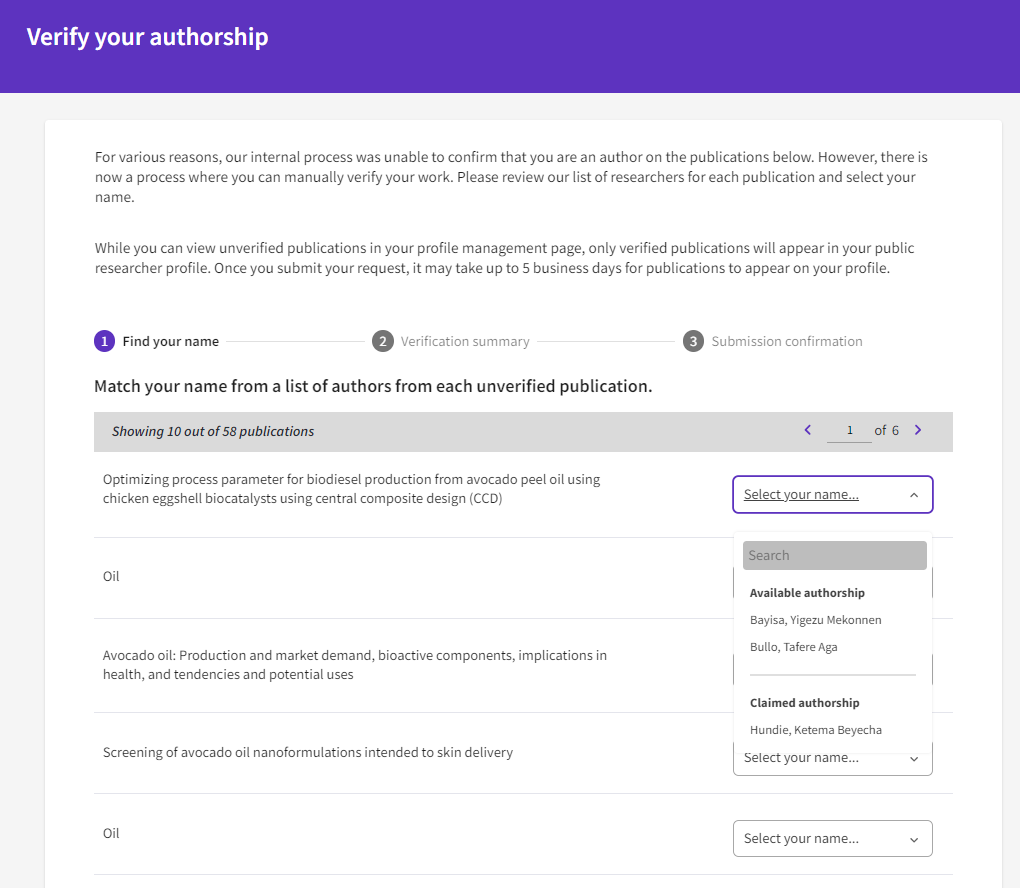Image resolution: width=1020 pixels, height=888 pixels.
Task: Click the numbered circle for step 1
Action: 104,341
